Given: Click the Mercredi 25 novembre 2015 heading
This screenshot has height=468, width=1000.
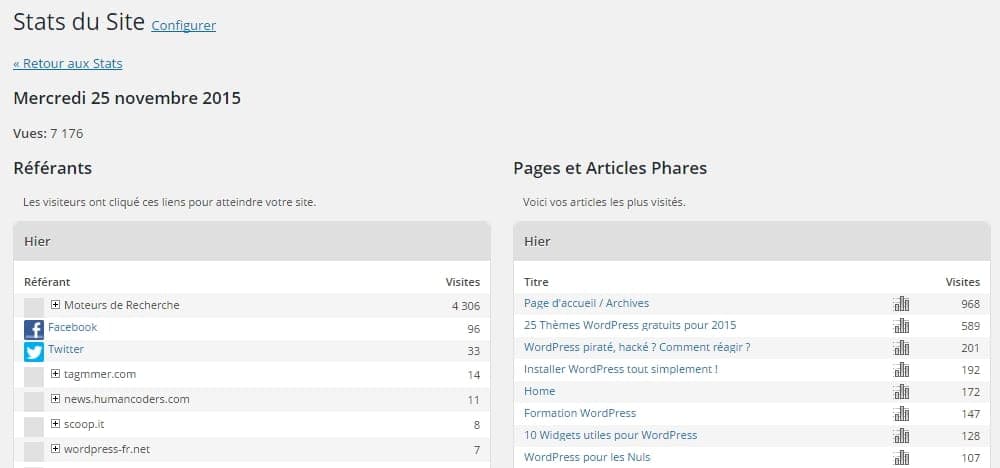Looking at the screenshot, I should click(127, 99).
